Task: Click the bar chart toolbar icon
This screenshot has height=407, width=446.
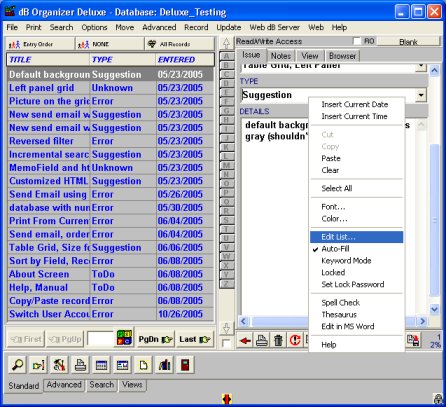Action: click(164, 365)
